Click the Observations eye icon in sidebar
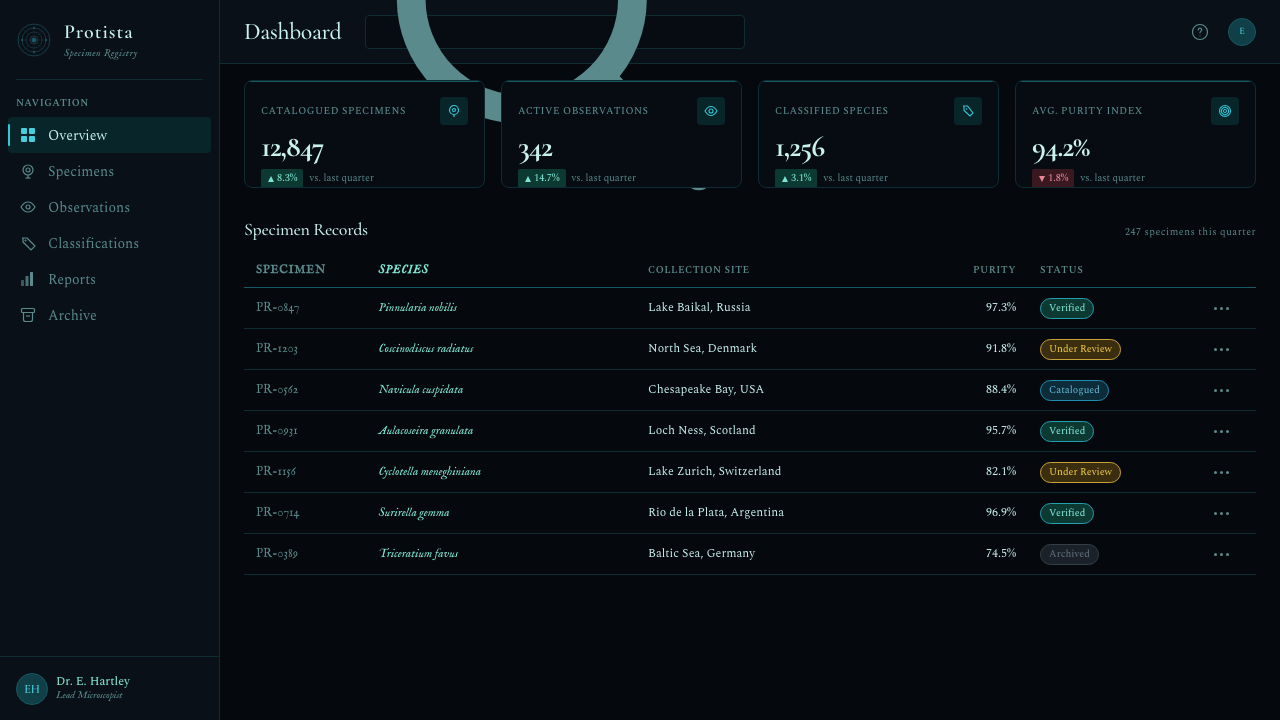Image resolution: width=1280 pixels, height=720 pixels. [x=28, y=207]
